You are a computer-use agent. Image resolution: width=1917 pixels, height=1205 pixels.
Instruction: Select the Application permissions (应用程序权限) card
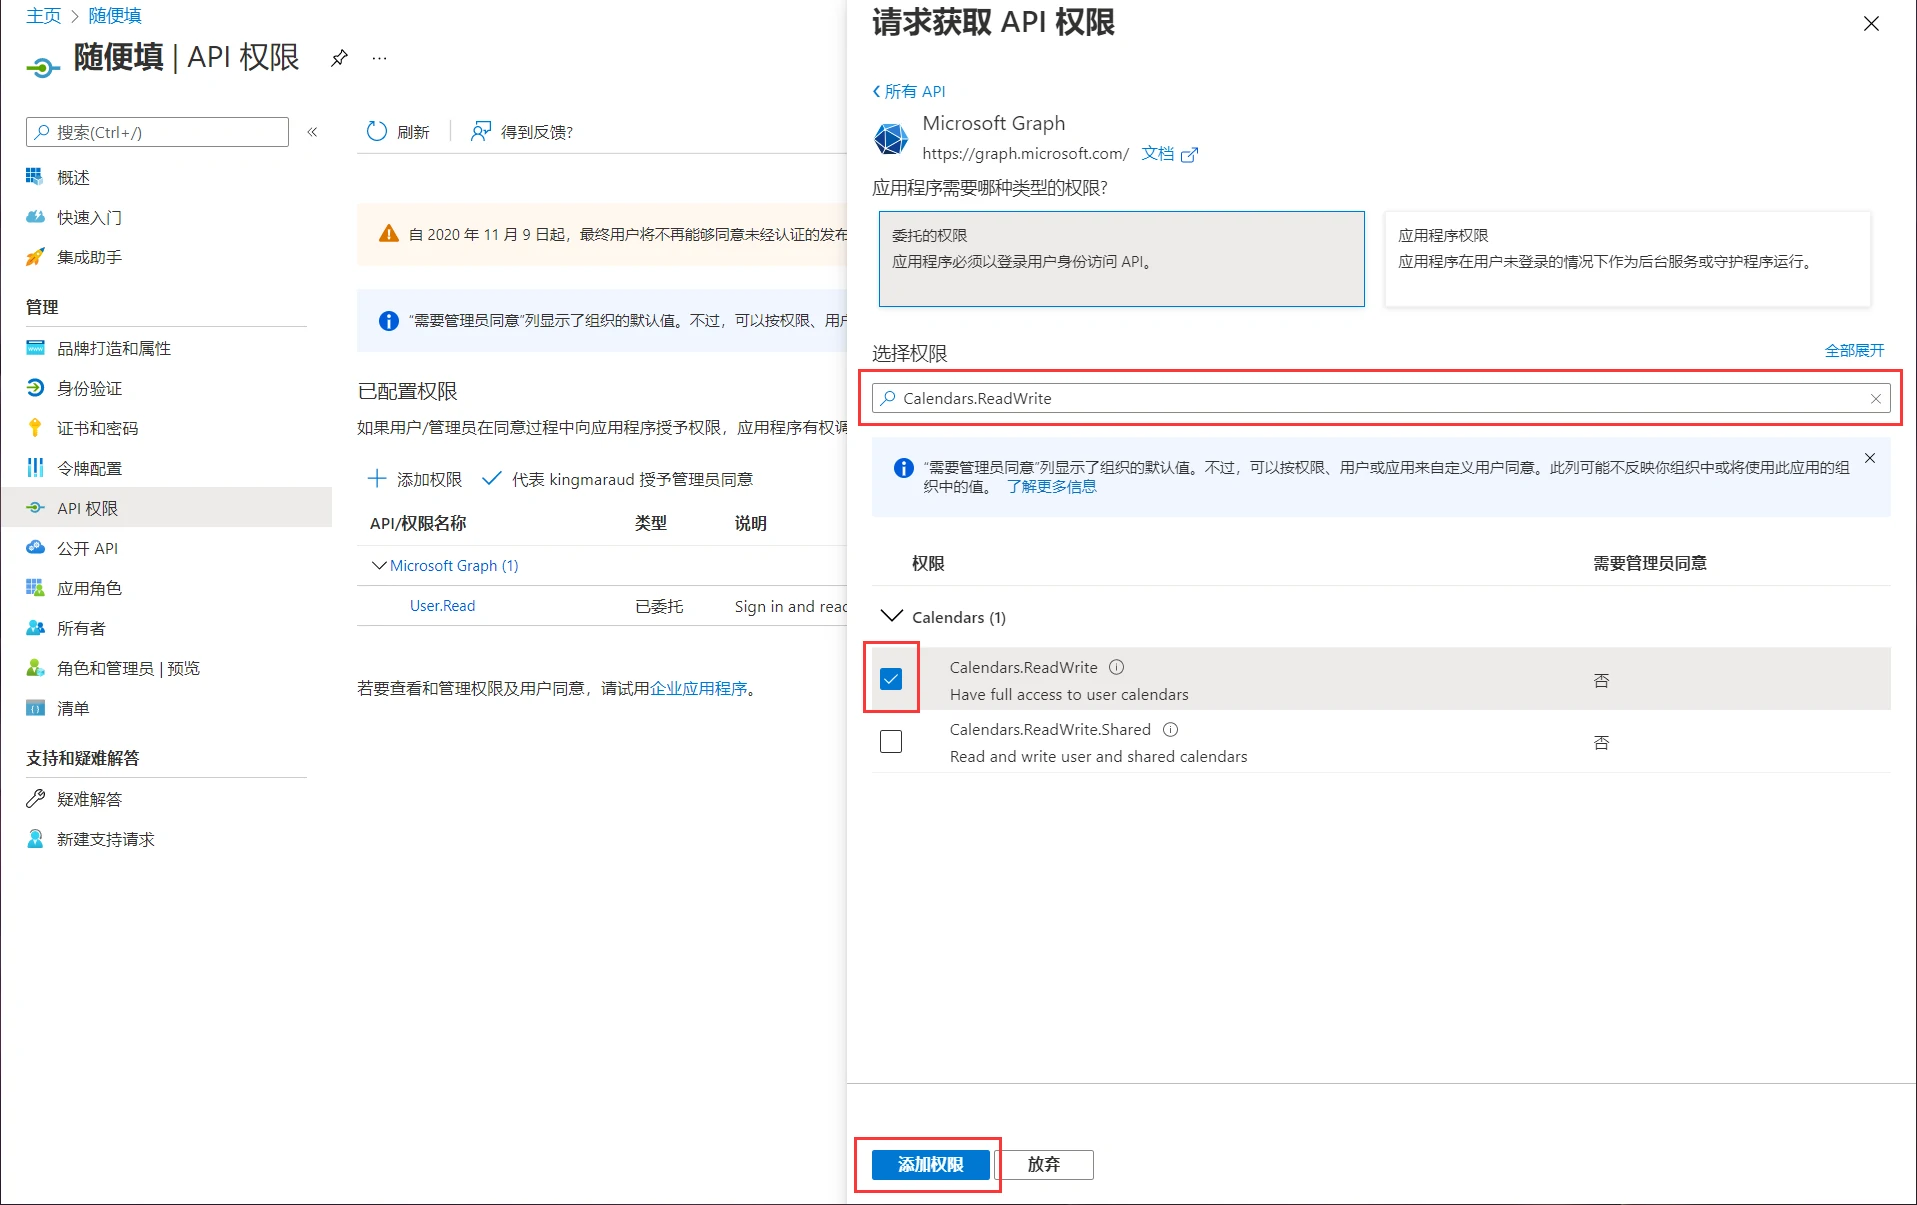coord(1626,258)
